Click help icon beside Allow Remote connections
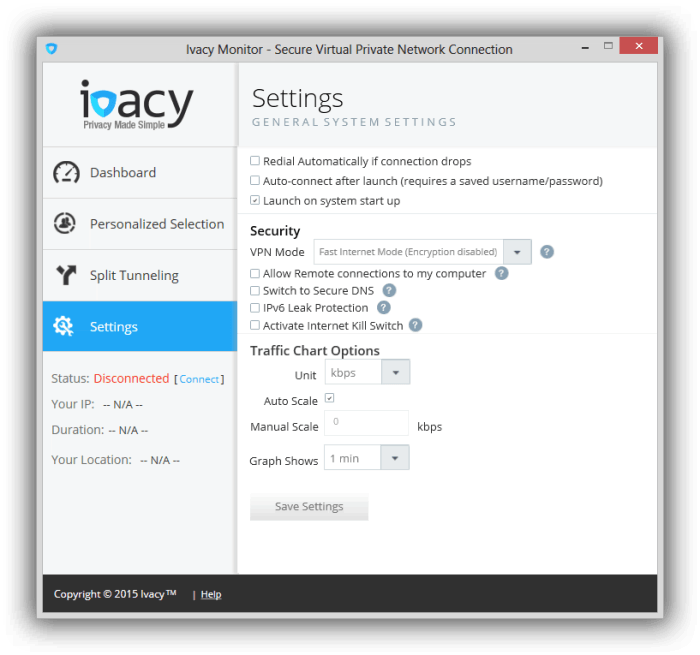 501,273
